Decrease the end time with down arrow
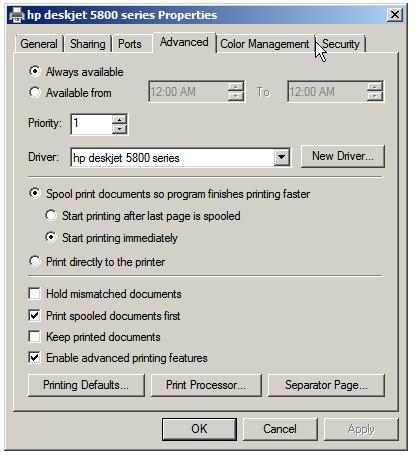This screenshot has height=459, width=415. [x=375, y=97]
